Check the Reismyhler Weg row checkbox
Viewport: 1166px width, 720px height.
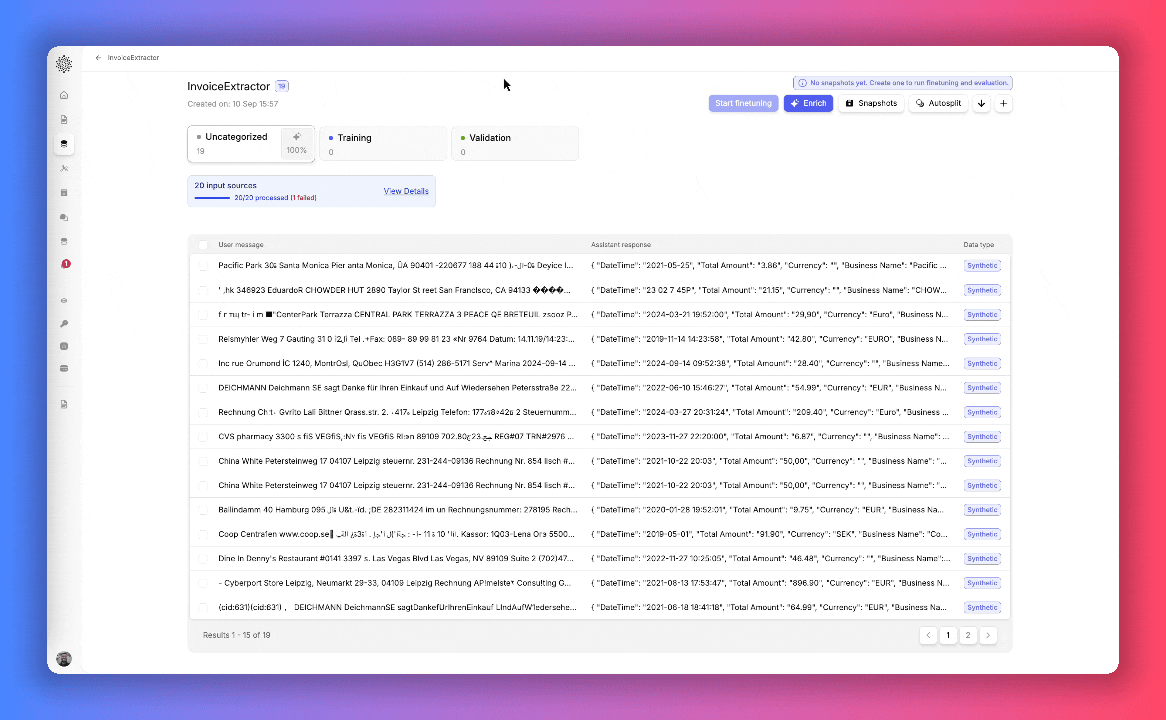pyautogui.click(x=203, y=339)
